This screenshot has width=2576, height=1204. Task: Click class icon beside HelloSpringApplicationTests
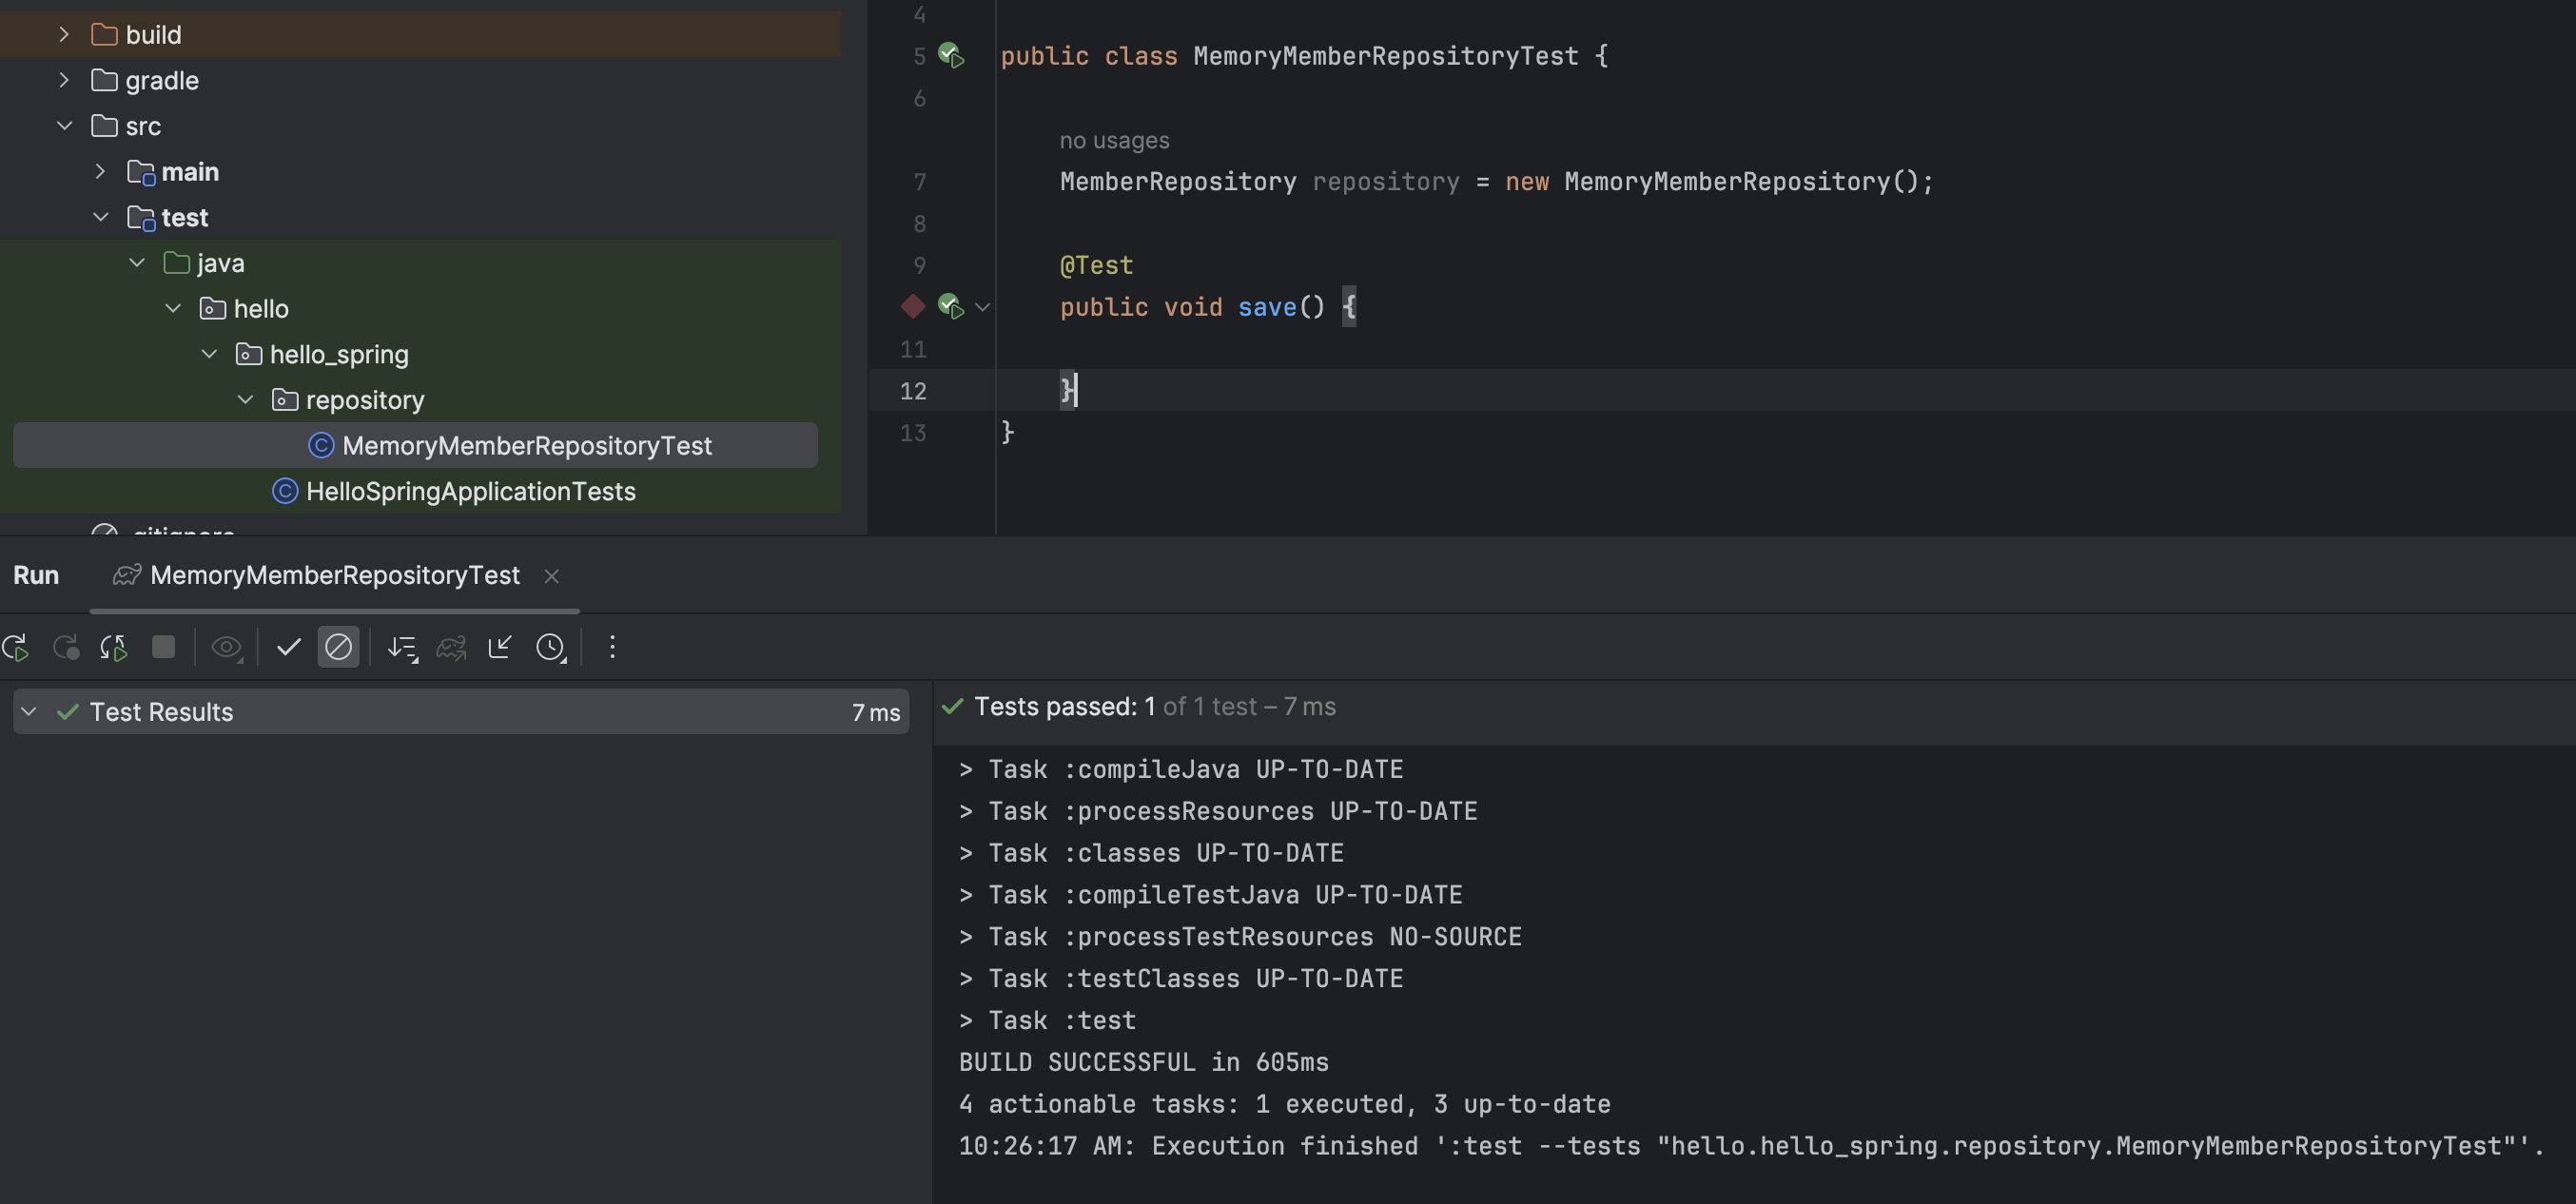click(x=285, y=491)
